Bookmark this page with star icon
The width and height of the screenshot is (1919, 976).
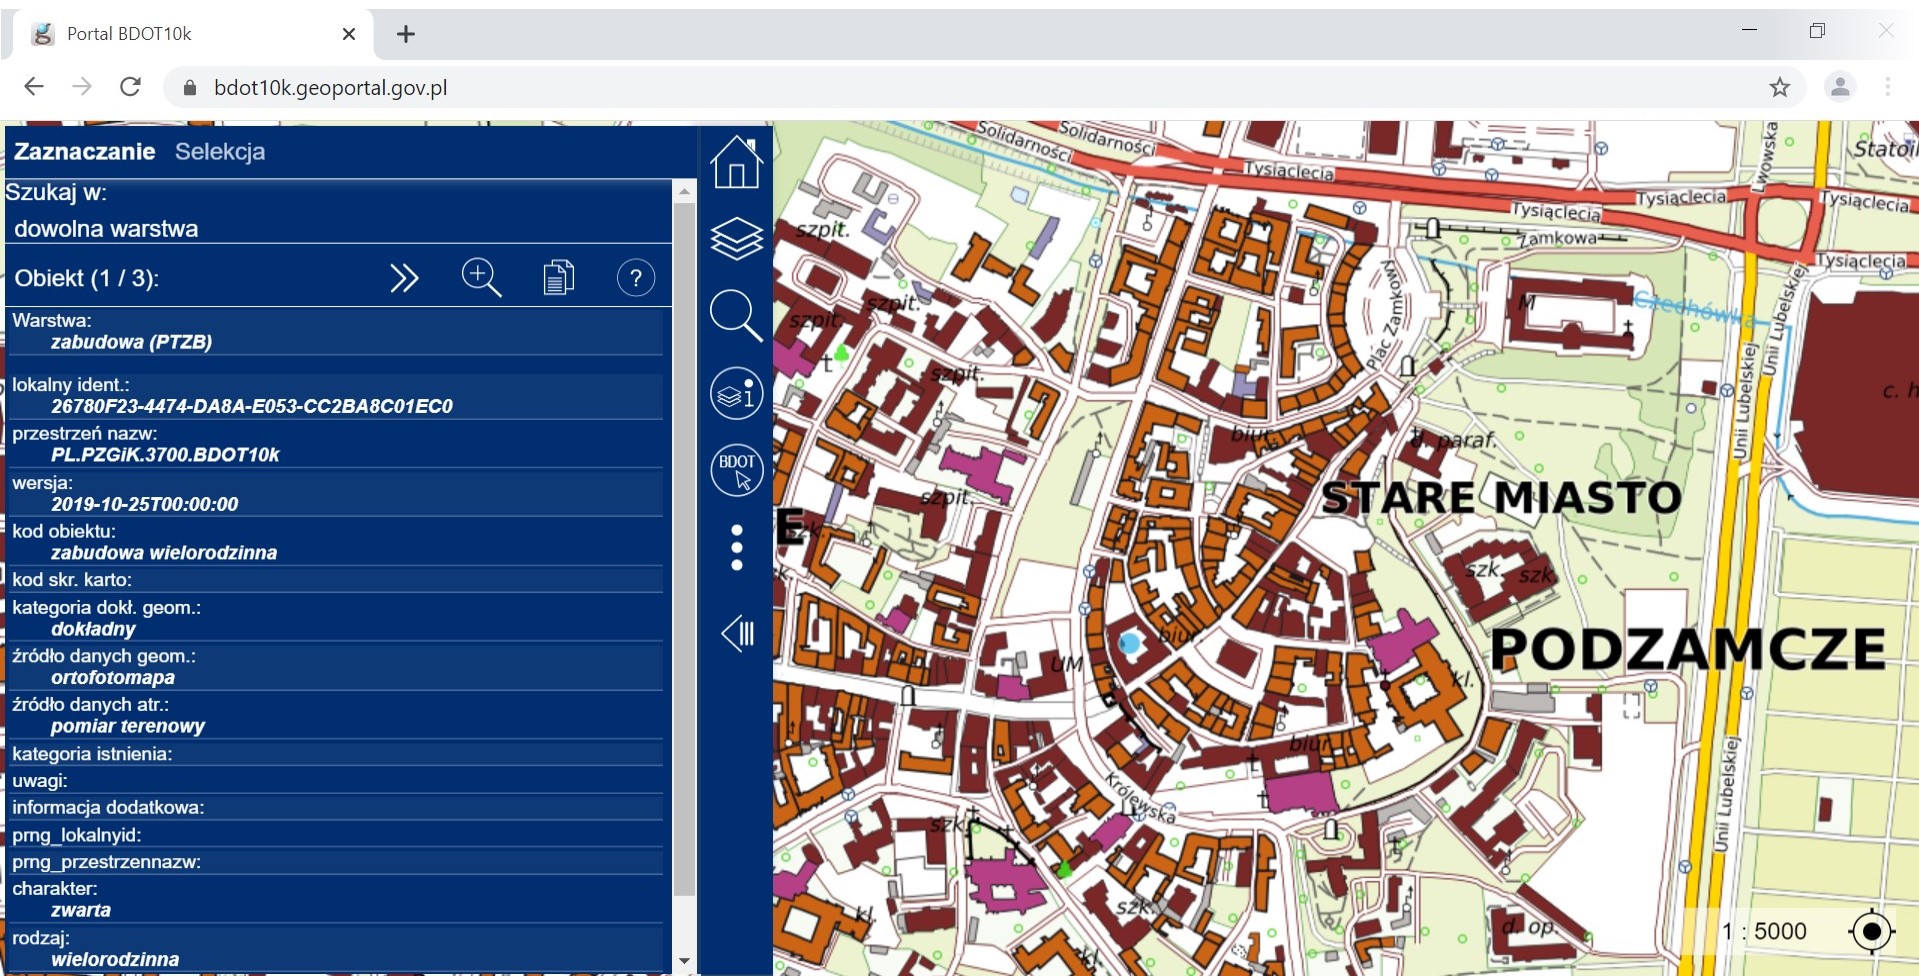(1779, 88)
